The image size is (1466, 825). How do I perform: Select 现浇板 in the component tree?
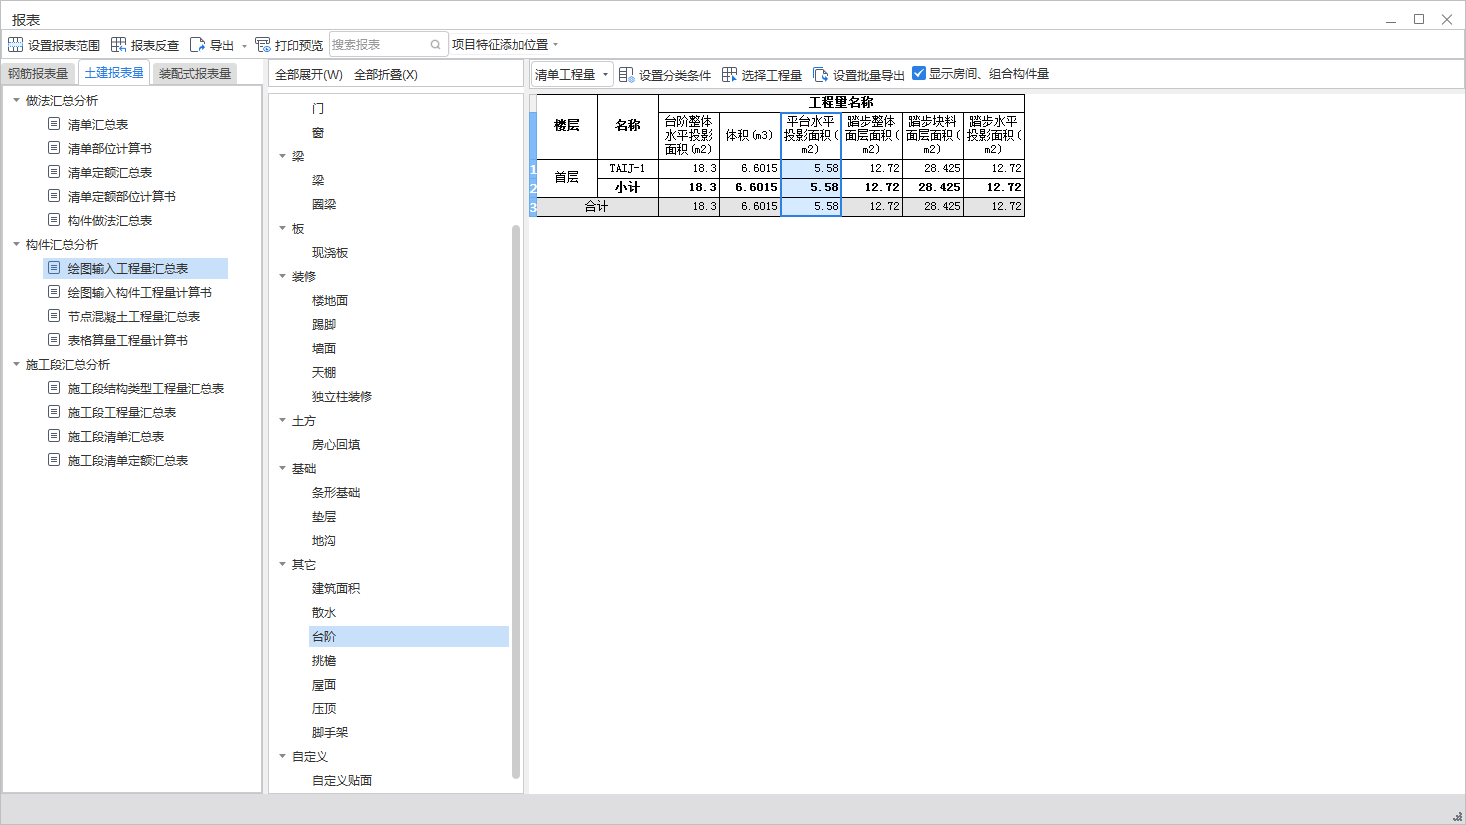(x=330, y=253)
